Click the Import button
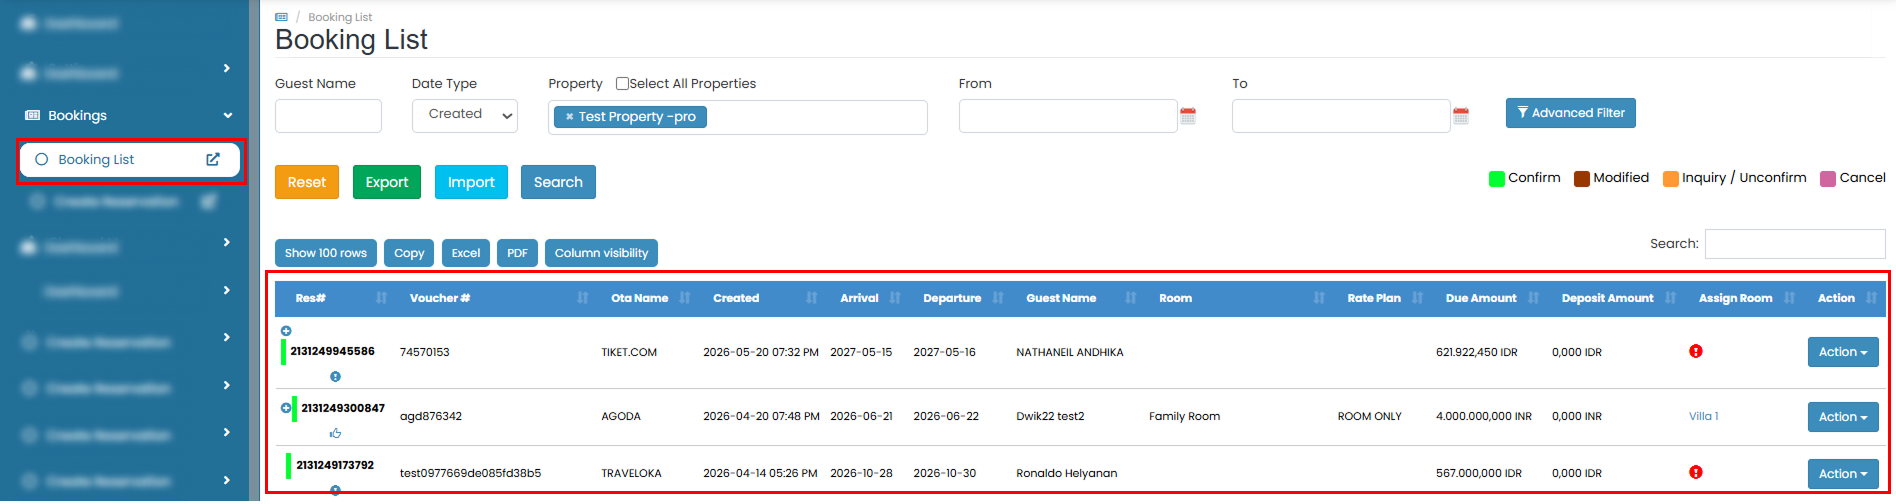 pos(471,182)
